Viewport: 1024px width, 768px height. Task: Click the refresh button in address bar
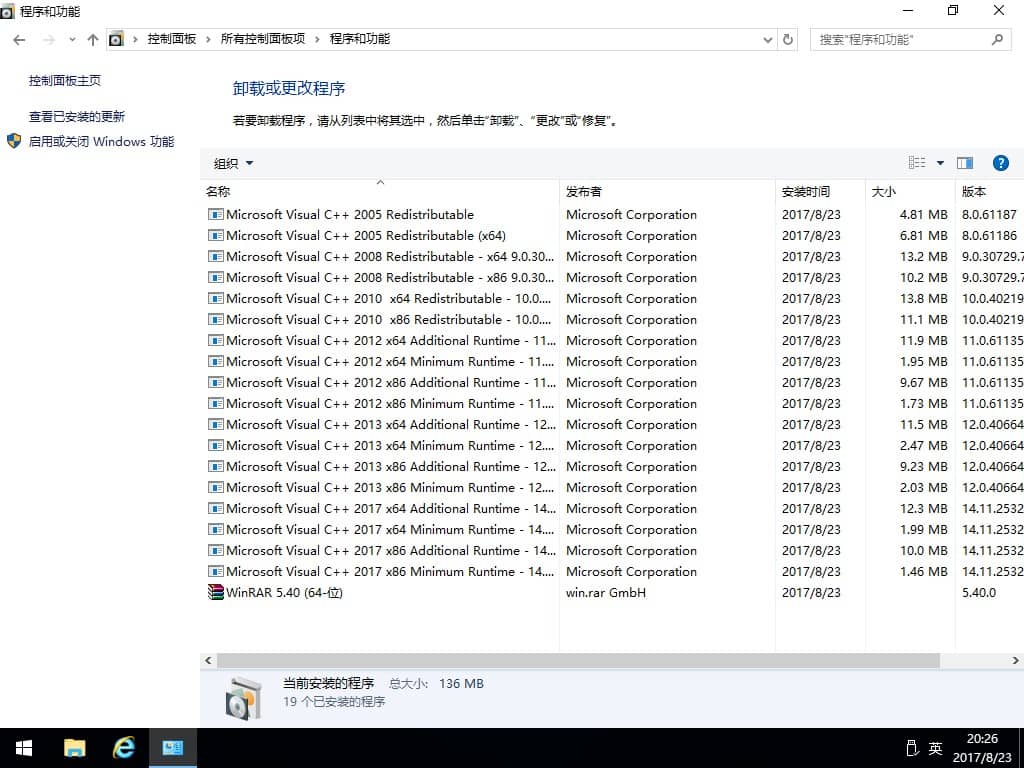pyautogui.click(x=788, y=40)
